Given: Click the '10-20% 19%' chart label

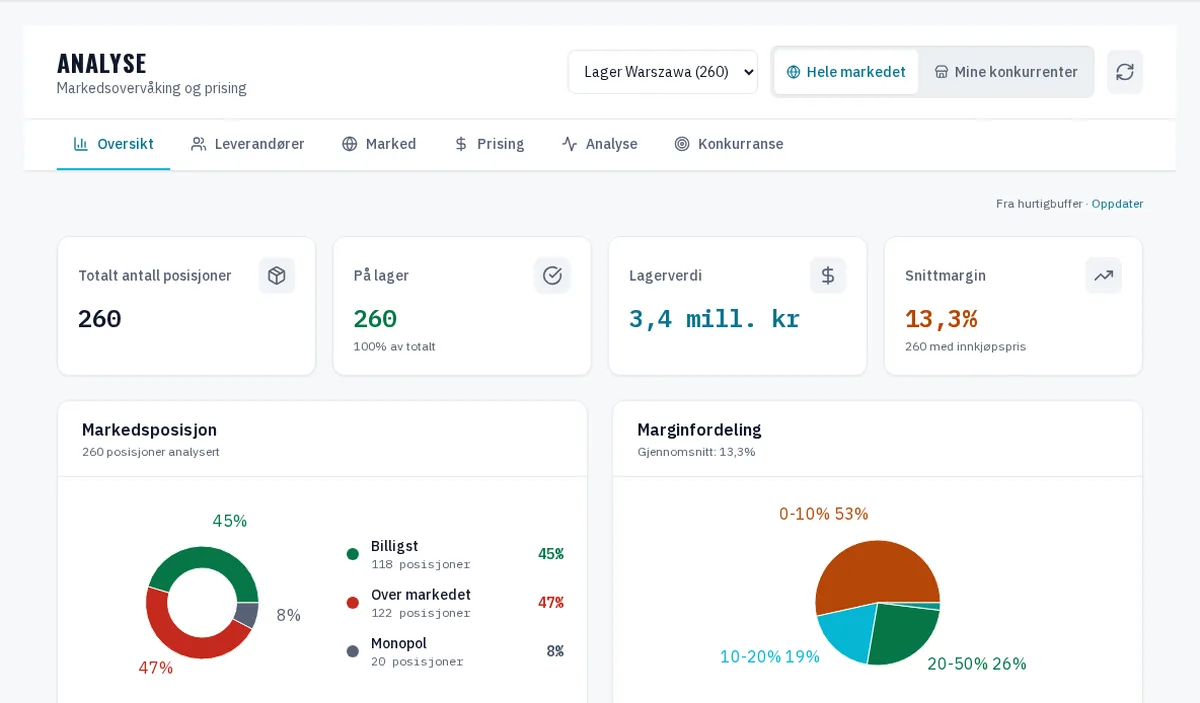Looking at the screenshot, I should [770, 657].
